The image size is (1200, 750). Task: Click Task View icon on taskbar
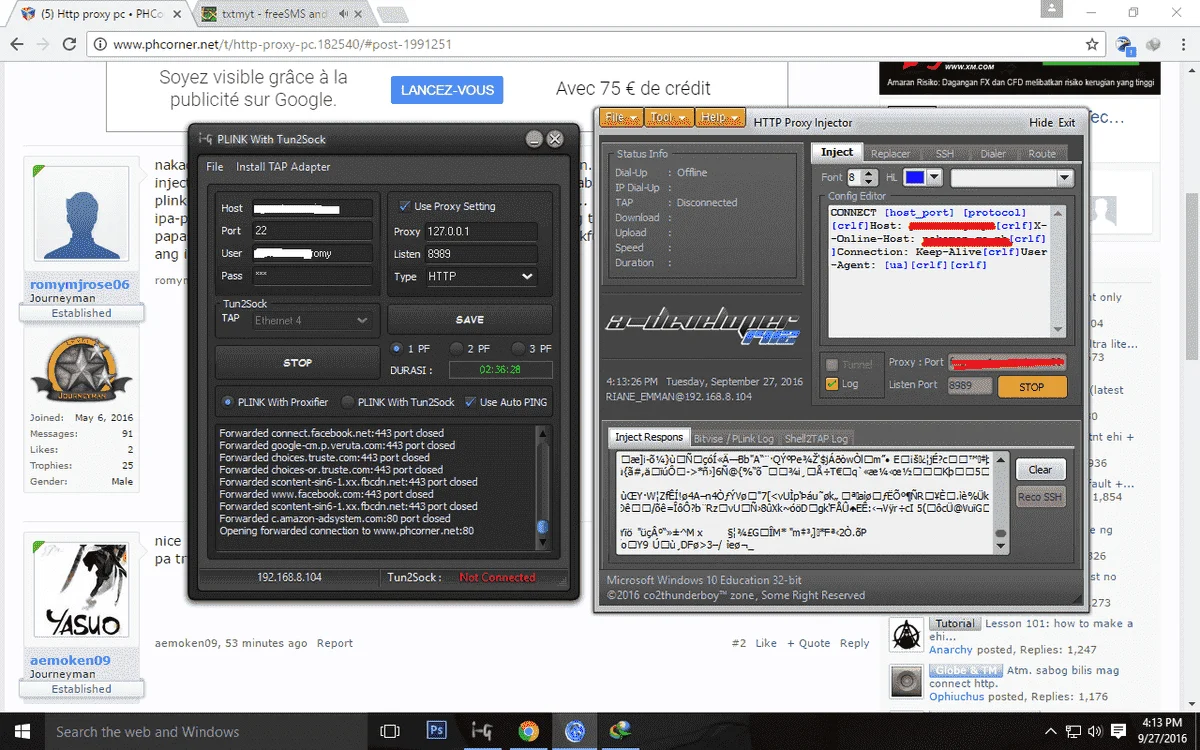tap(390, 731)
